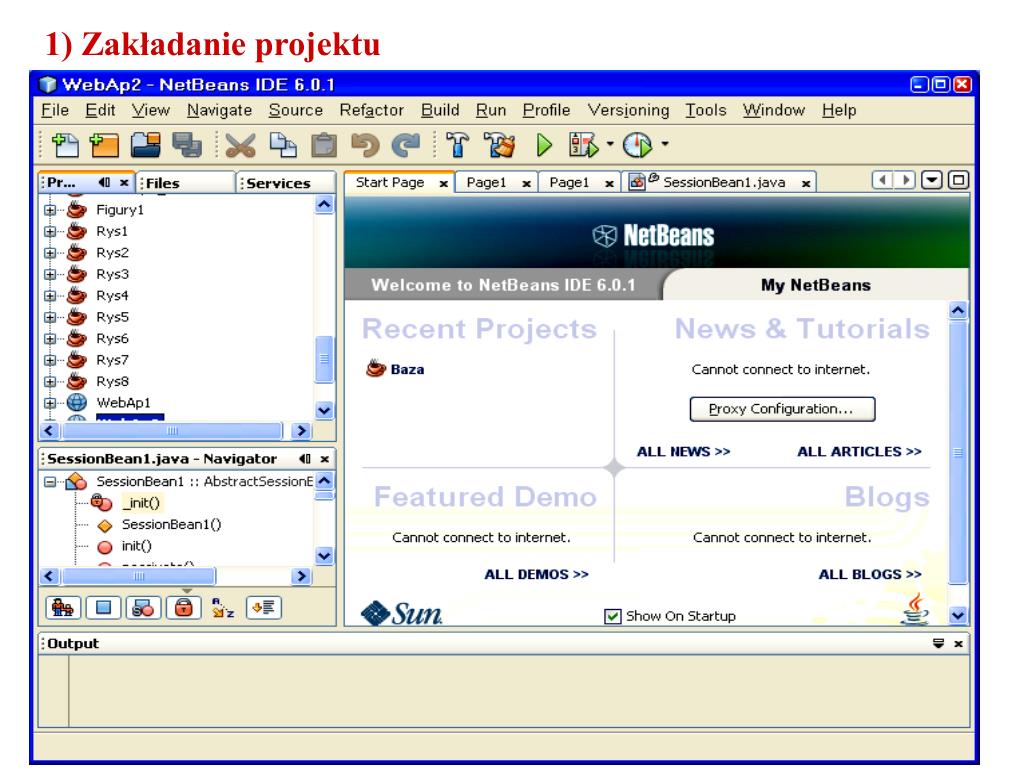Image resolution: width=1024 pixels, height=768 pixels.
Task: Click the Navigator horizontal scrollbar thumb
Action: pyautogui.click(x=138, y=576)
